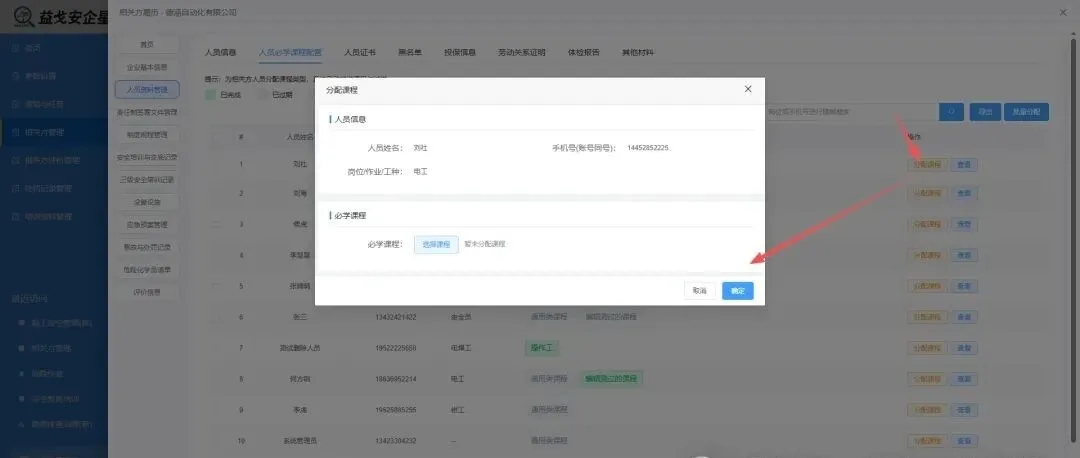Click the 通用类课程 tag in 李虎's row

tap(549, 410)
